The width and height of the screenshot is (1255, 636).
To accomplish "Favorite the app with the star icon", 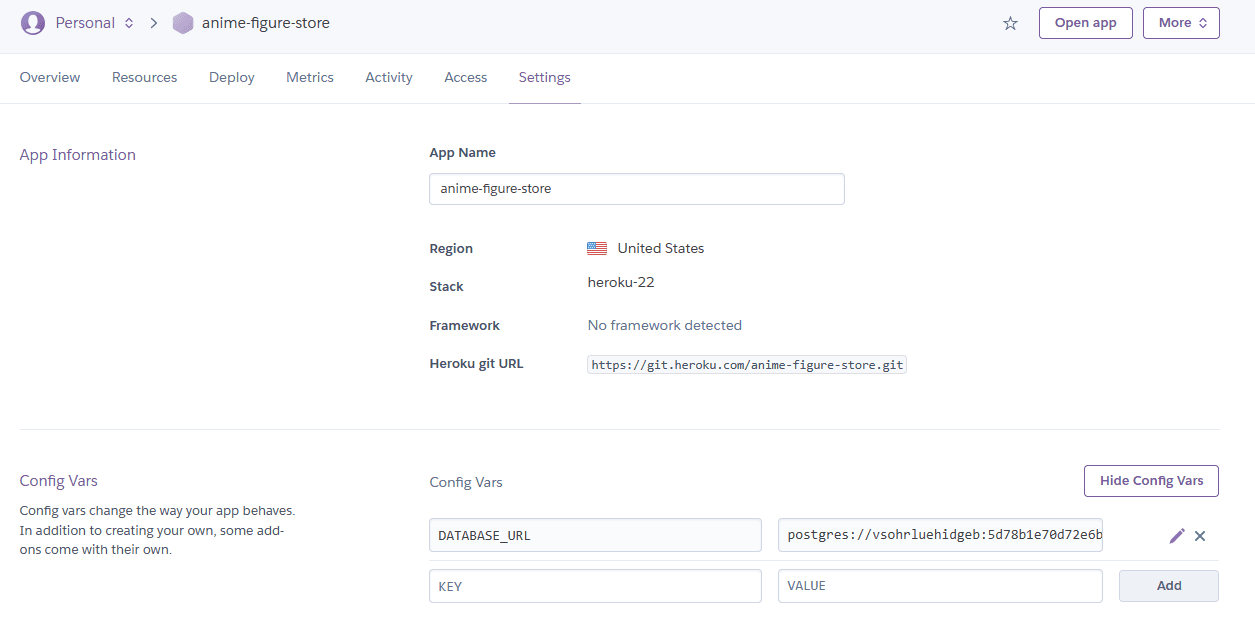I will (x=1010, y=23).
